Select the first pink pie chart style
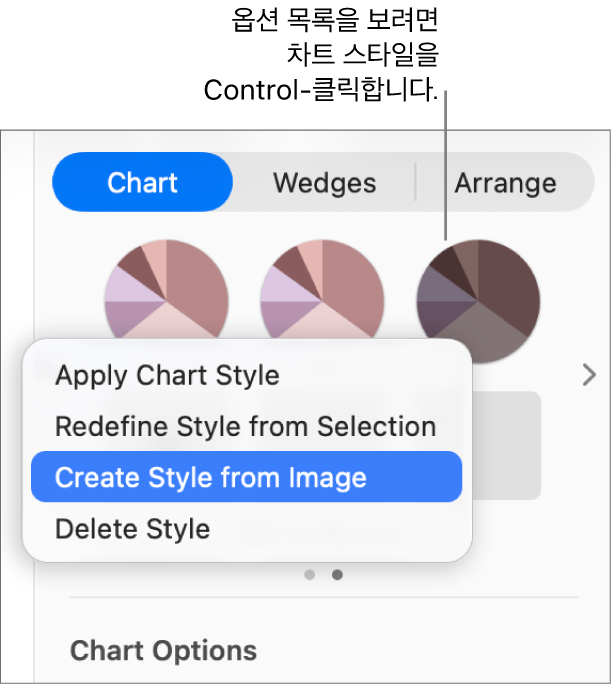611x686 pixels. click(166, 290)
